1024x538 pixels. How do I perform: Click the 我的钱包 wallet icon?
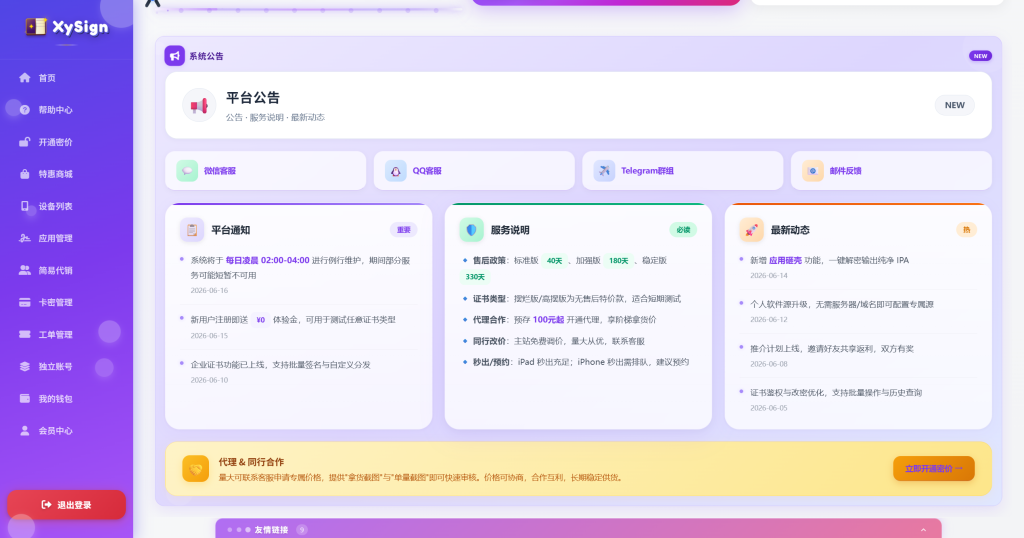tap(25, 398)
